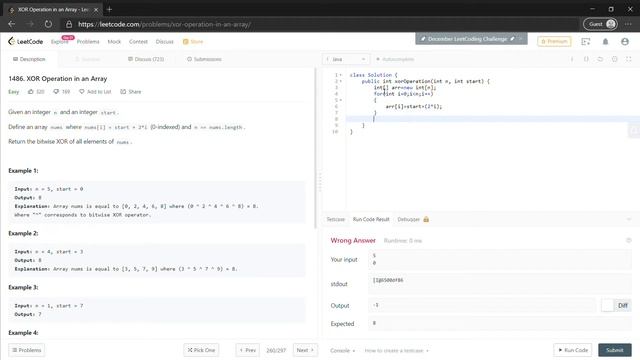Open the playground icon beside Premium

586,42
